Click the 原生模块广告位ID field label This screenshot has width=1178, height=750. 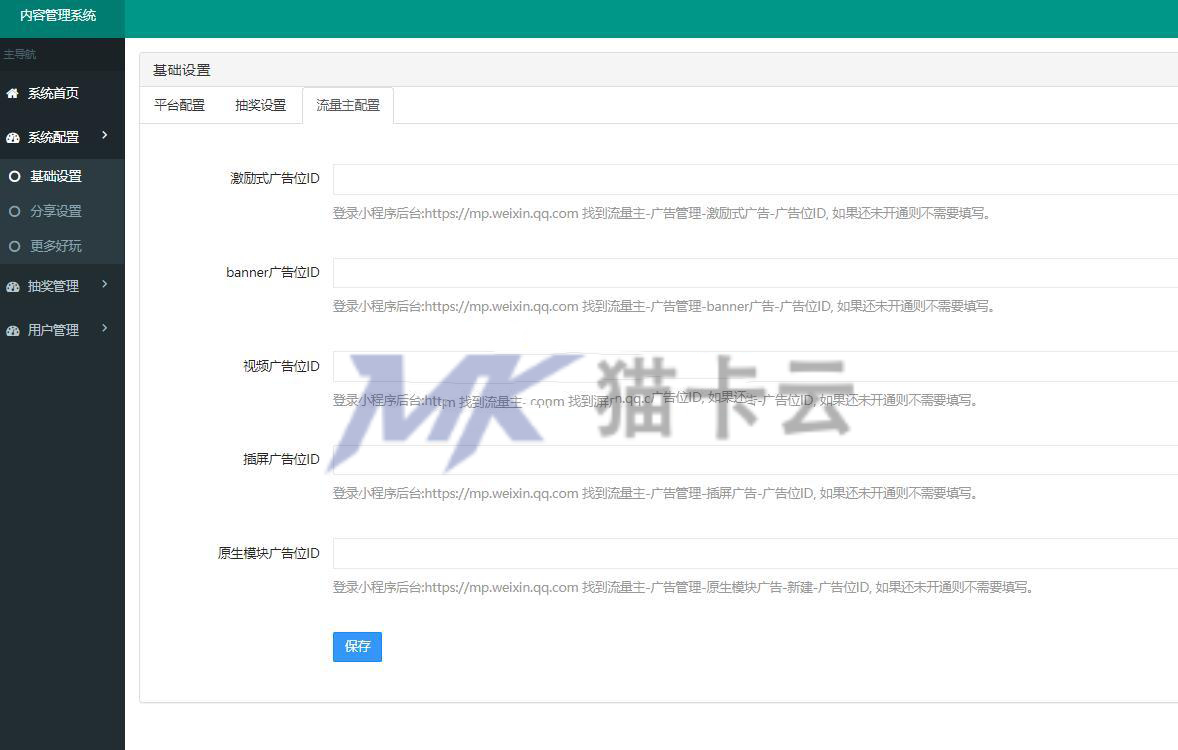(x=269, y=553)
